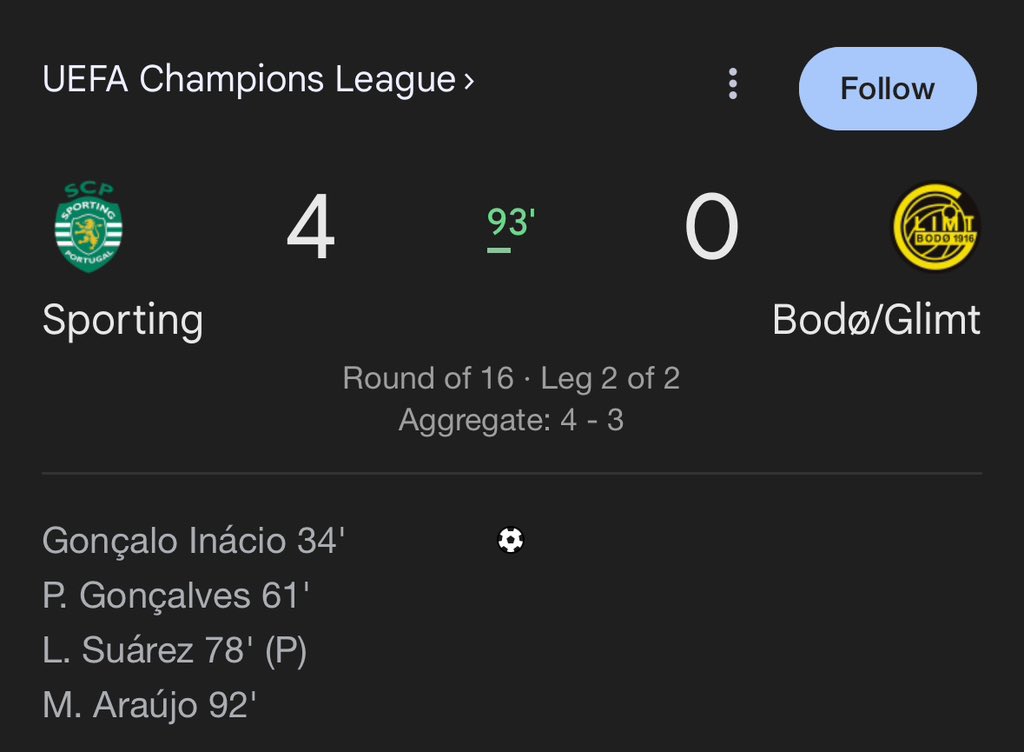Select Gonçalo Inácio 34' goal entry
The height and width of the screenshot is (752, 1024).
point(193,541)
